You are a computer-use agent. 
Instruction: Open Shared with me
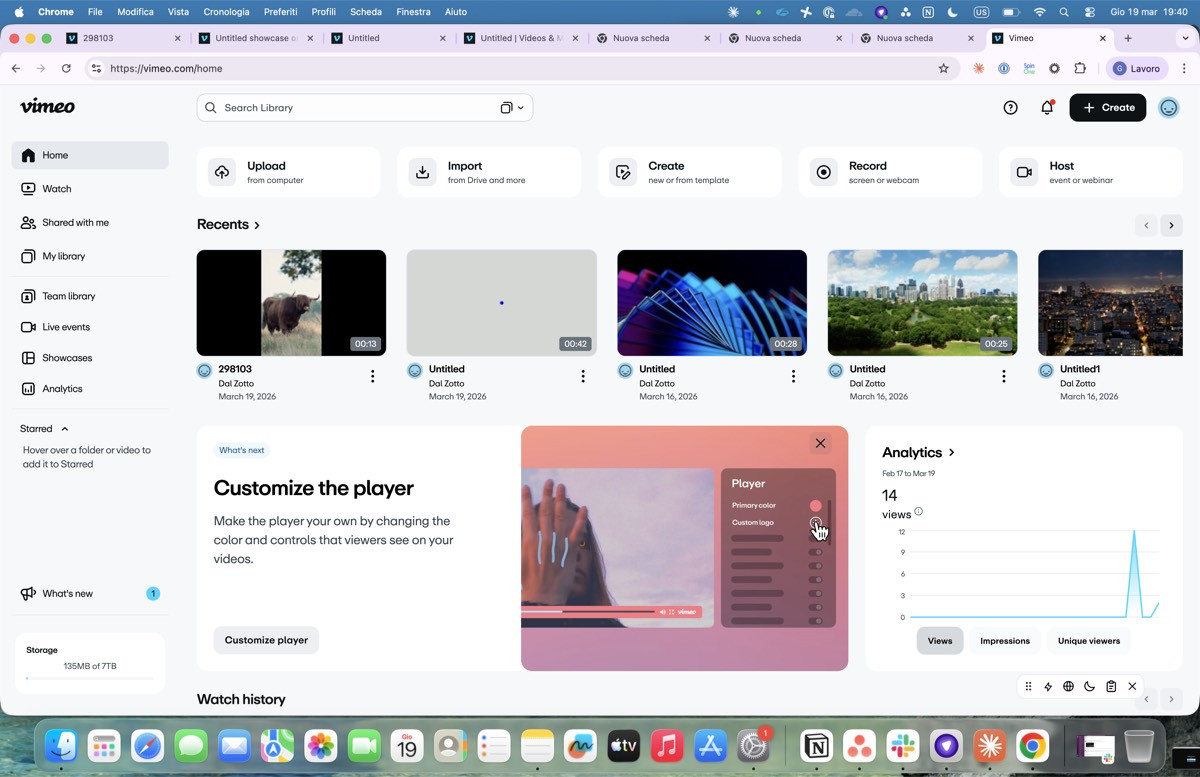[90, 223]
